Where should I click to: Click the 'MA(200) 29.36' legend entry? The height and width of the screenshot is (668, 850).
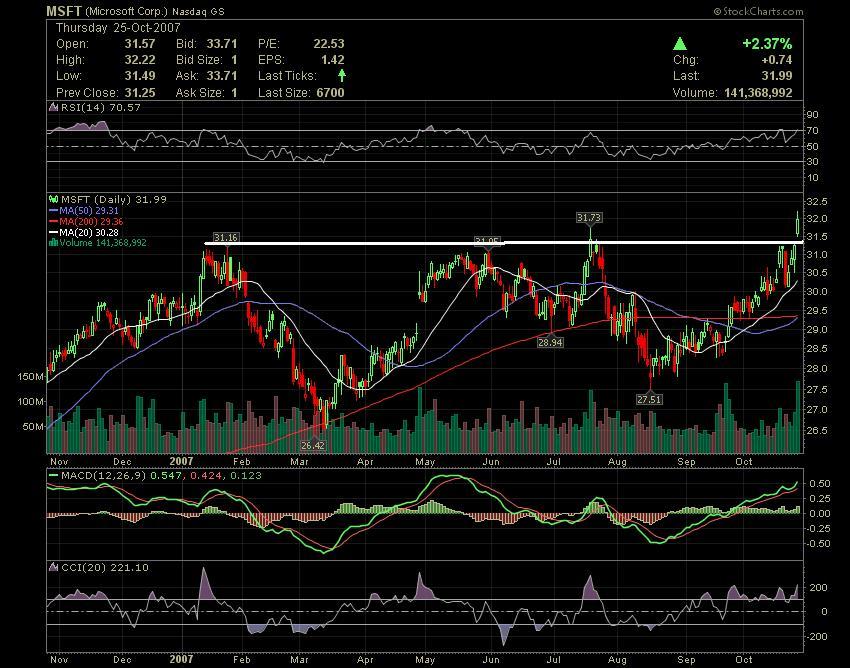pos(91,222)
